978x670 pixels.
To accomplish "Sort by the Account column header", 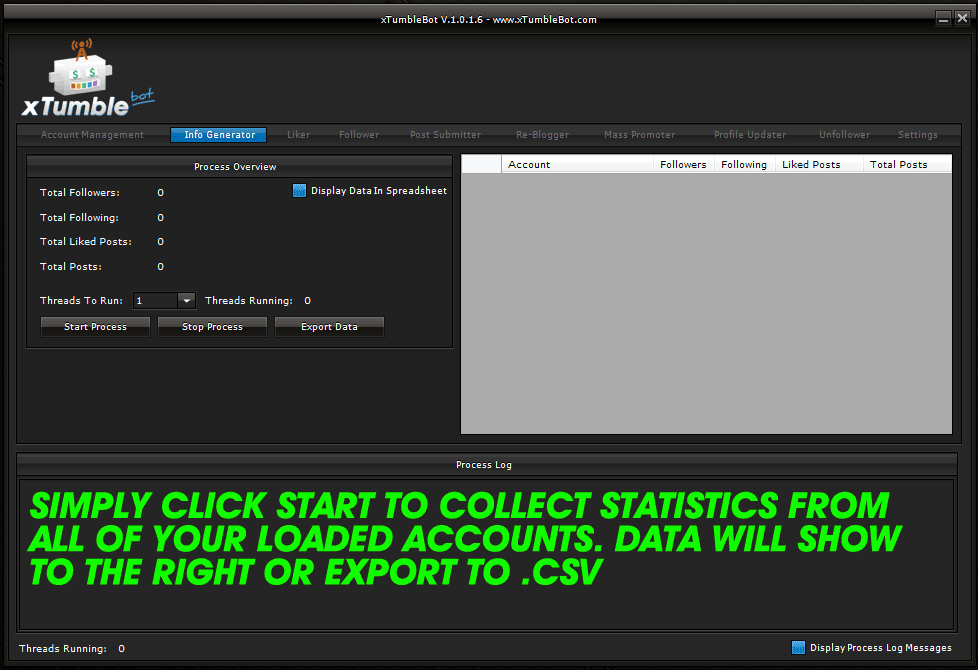I will [577, 165].
